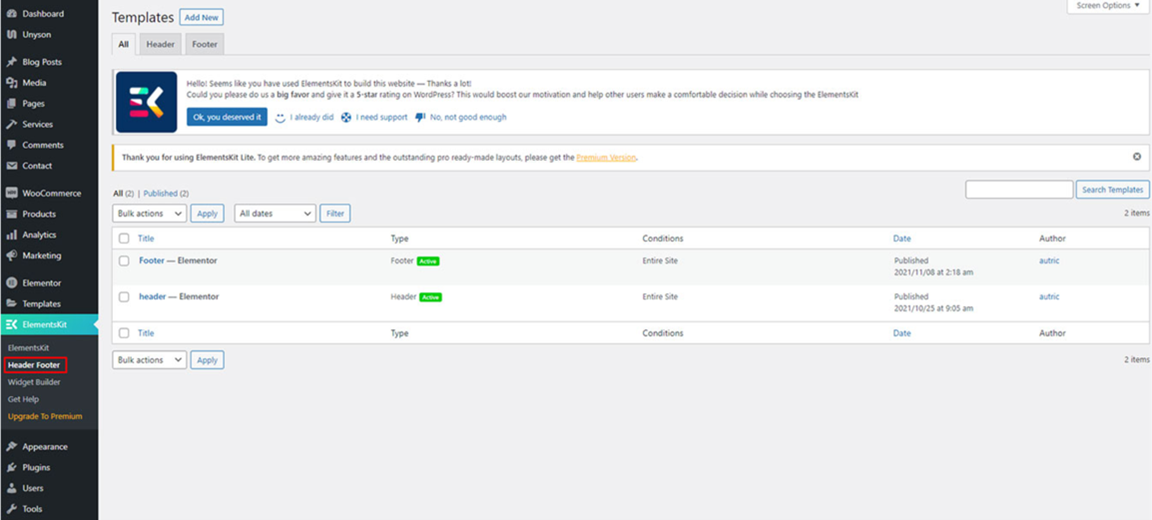This screenshot has height=520, width=1152.
Task: Click the bottom Apply button
Action: coord(207,360)
